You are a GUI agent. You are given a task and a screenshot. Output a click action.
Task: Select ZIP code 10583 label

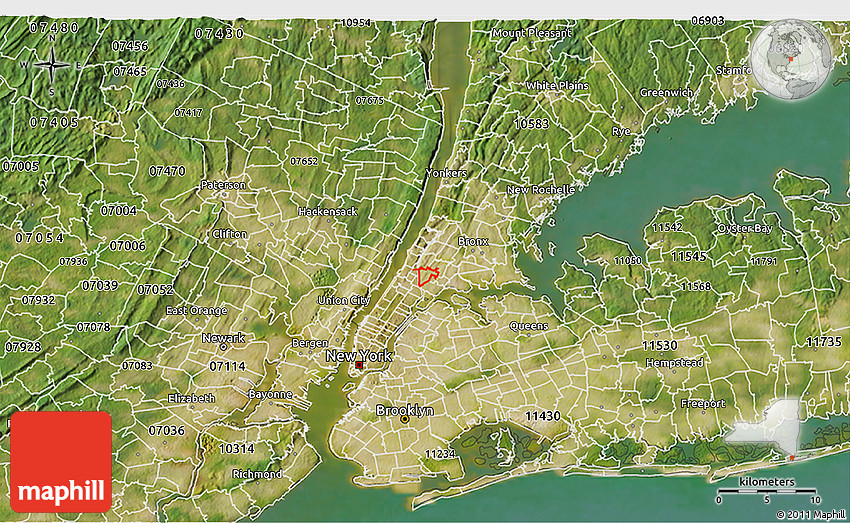point(531,123)
